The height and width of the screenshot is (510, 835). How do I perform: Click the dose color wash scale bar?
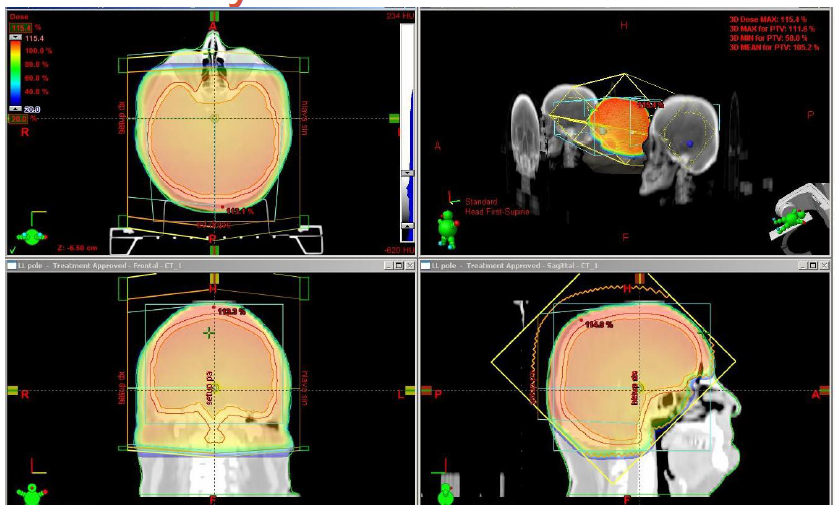(x=15, y=72)
